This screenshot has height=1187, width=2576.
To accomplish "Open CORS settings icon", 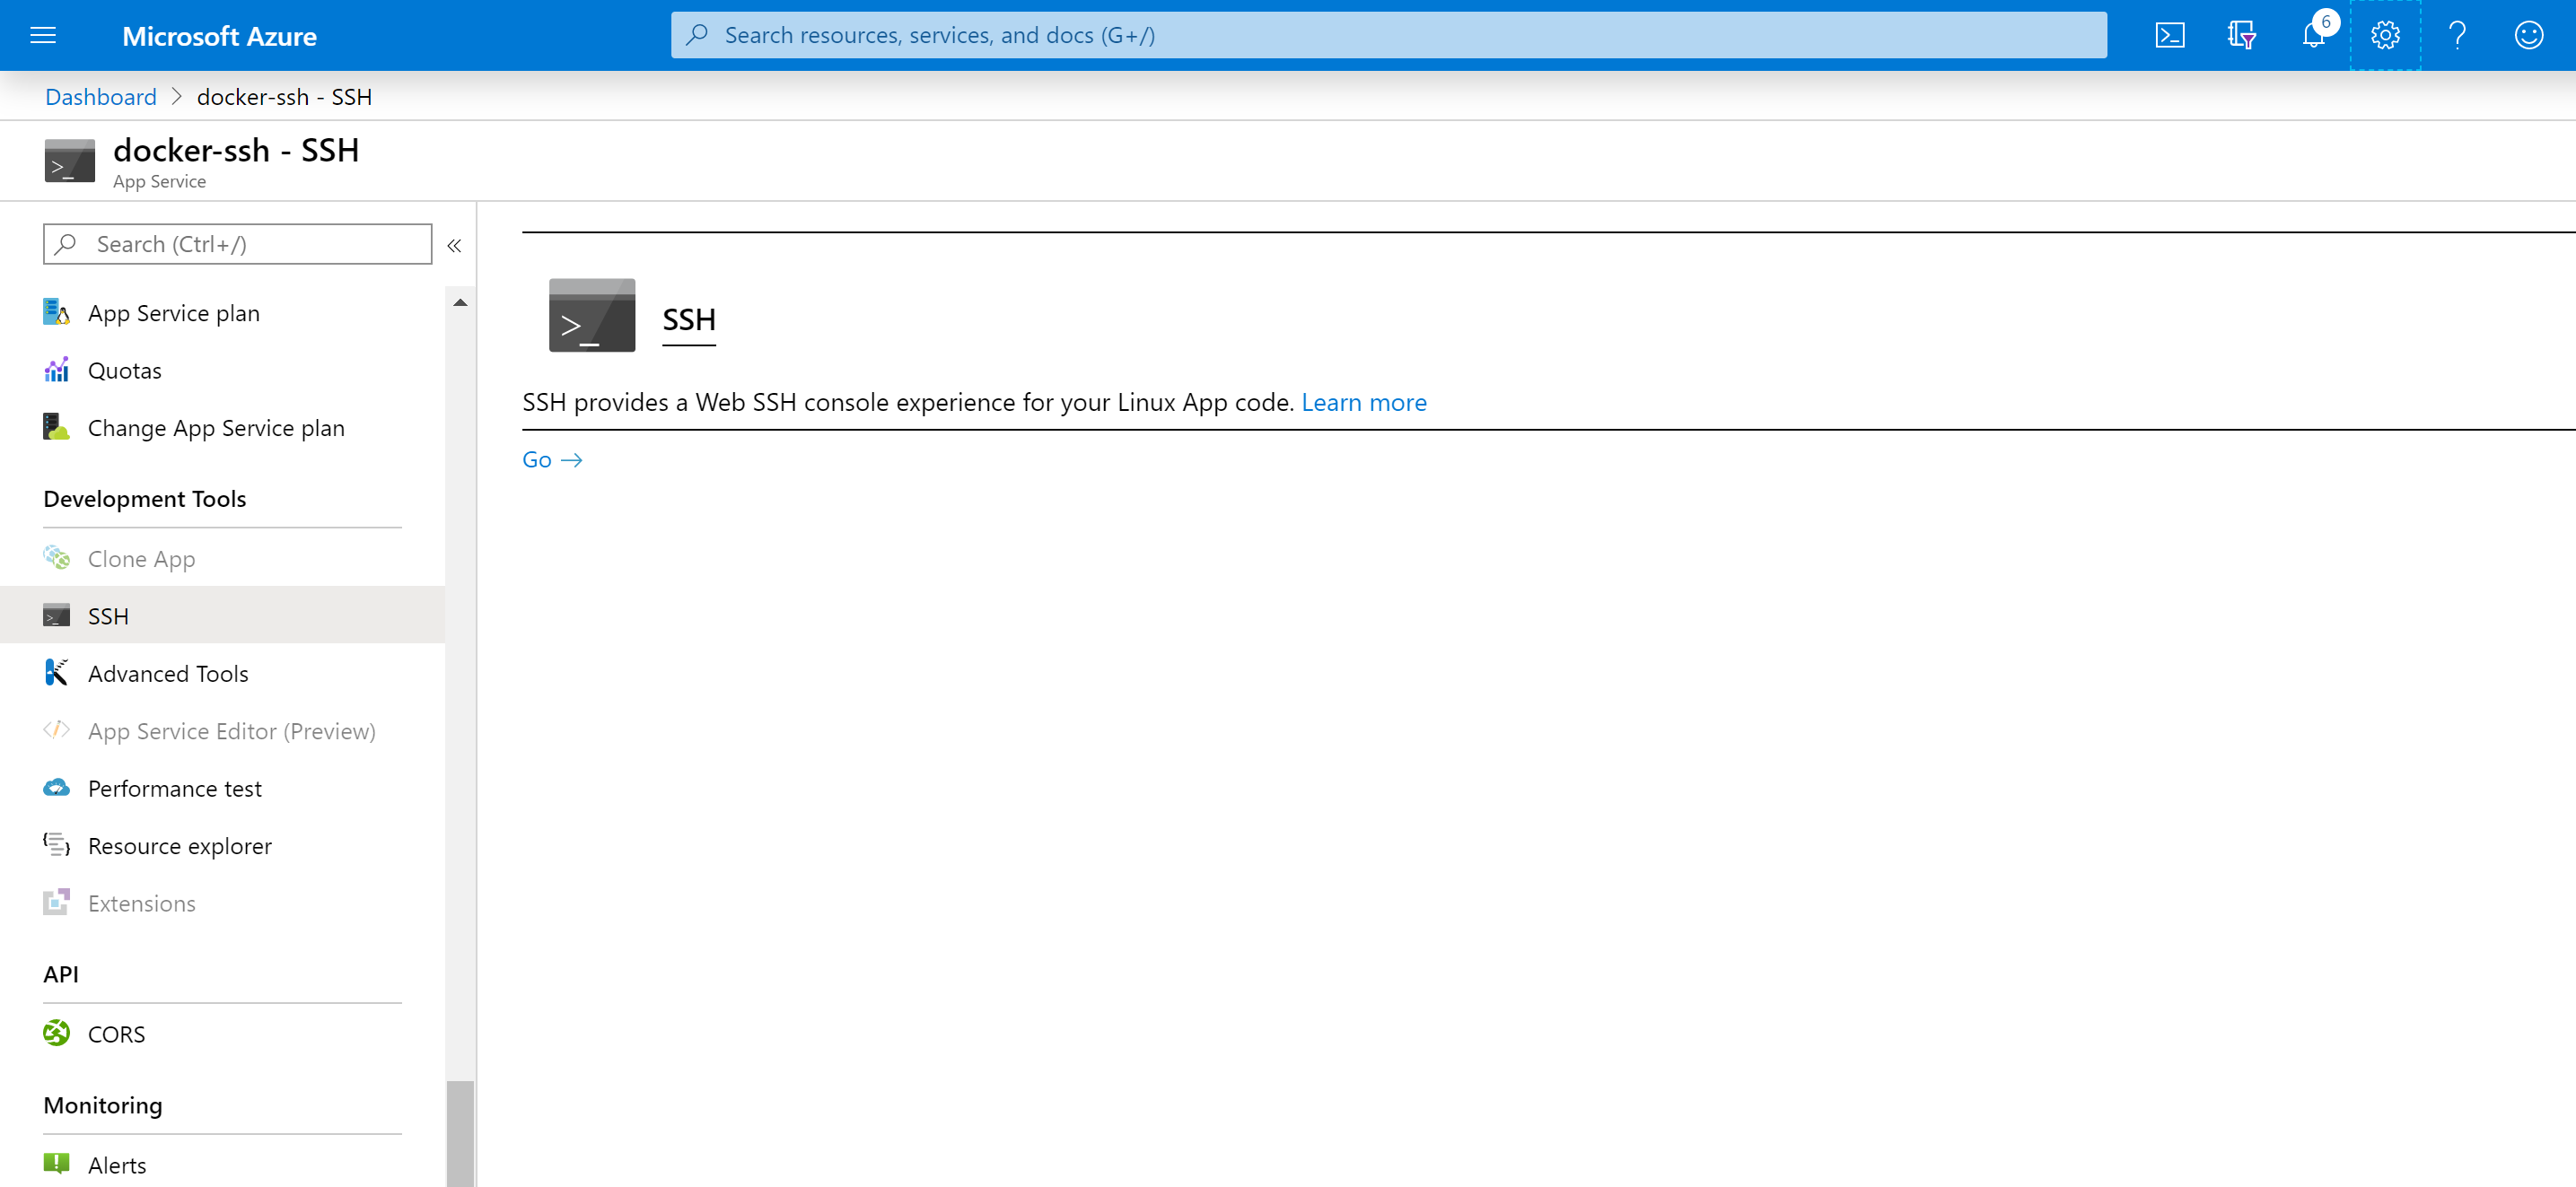I will [57, 1033].
